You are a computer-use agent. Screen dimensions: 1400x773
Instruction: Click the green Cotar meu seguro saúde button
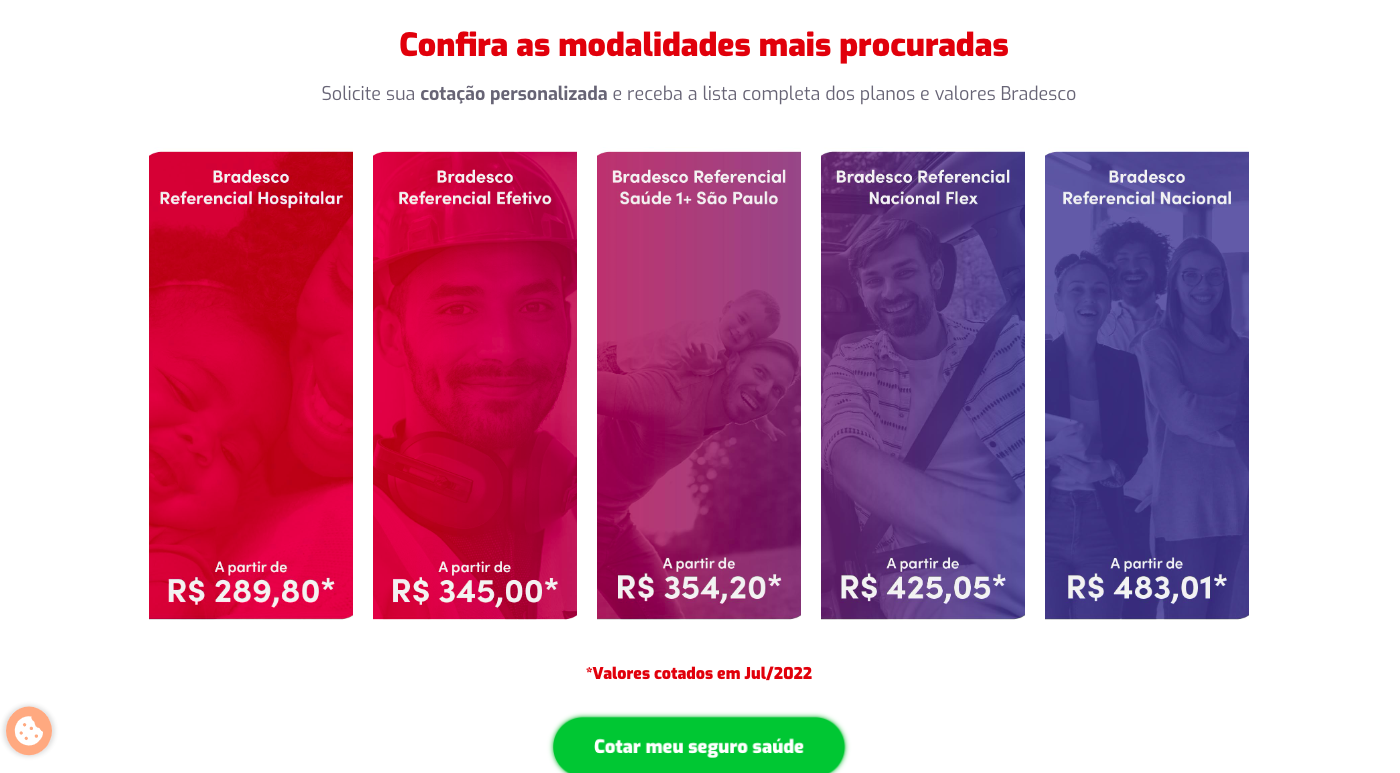coord(698,746)
